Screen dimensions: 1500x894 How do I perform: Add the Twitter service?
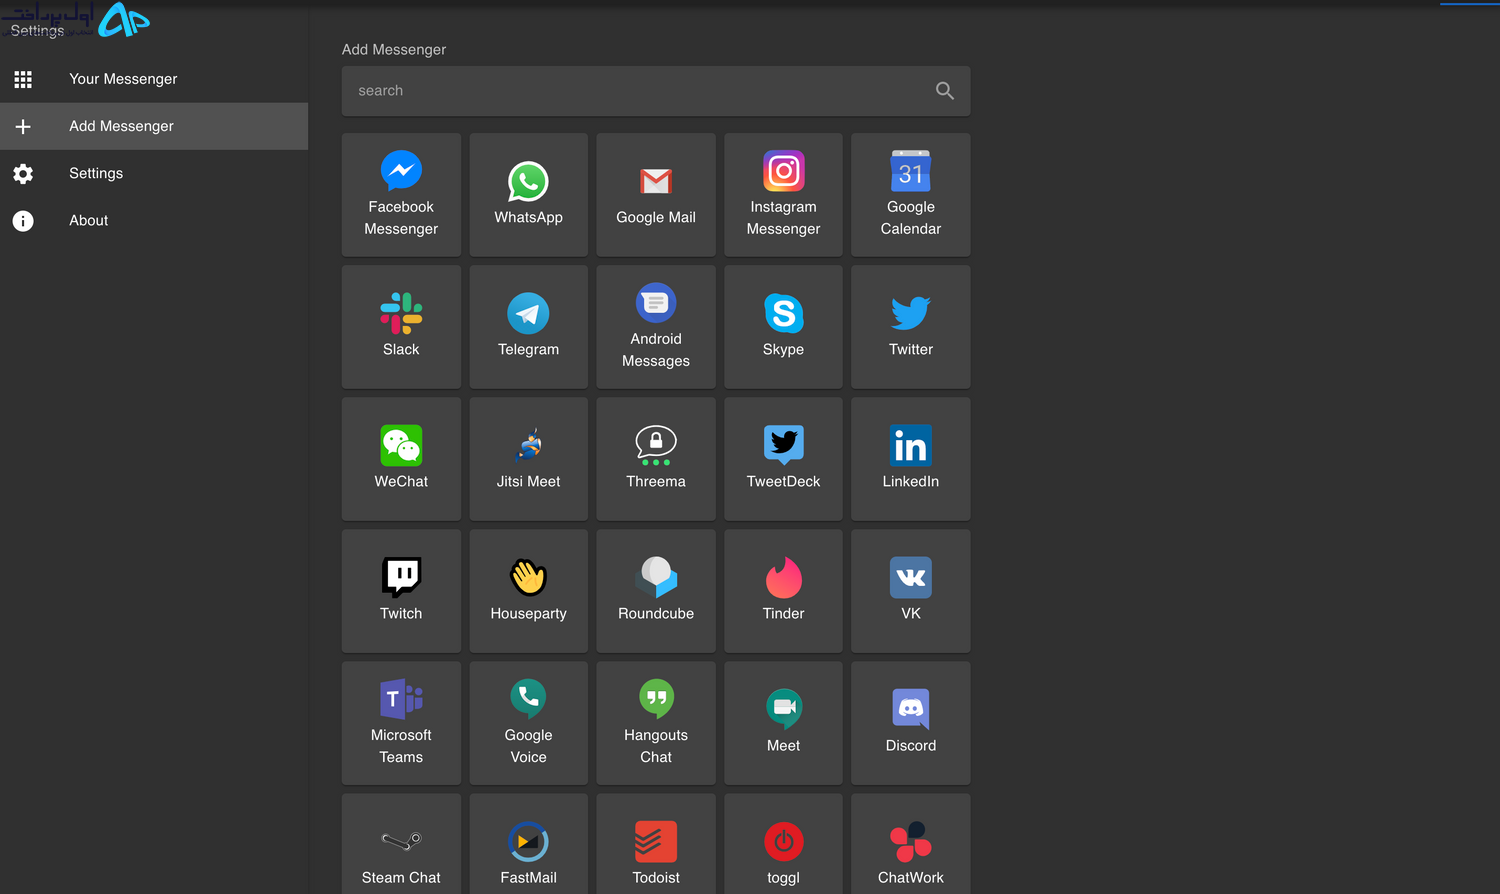pos(911,327)
